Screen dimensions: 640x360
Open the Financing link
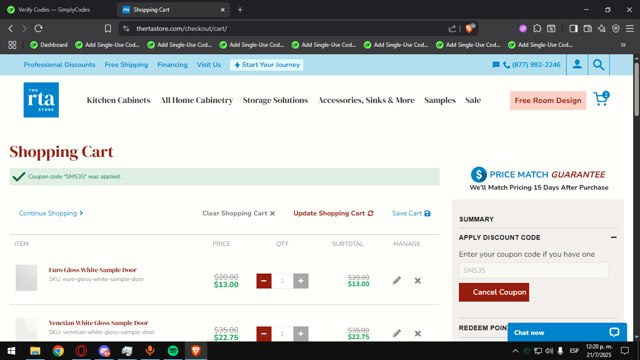point(172,64)
